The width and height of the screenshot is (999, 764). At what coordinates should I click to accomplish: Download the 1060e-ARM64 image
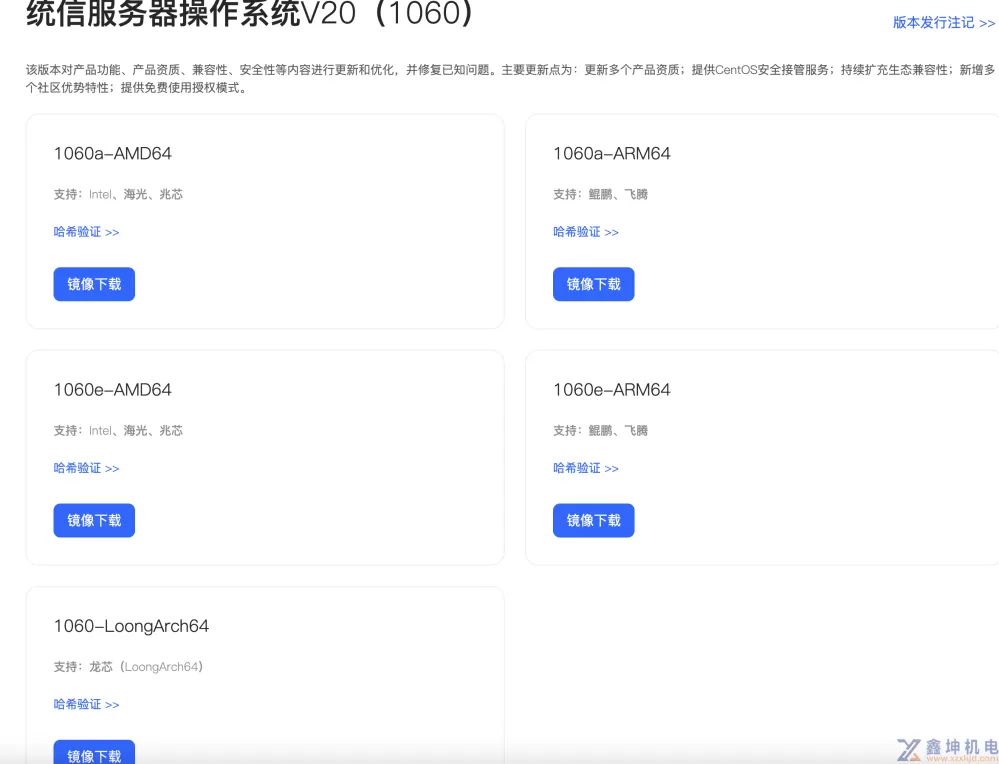click(593, 521)
